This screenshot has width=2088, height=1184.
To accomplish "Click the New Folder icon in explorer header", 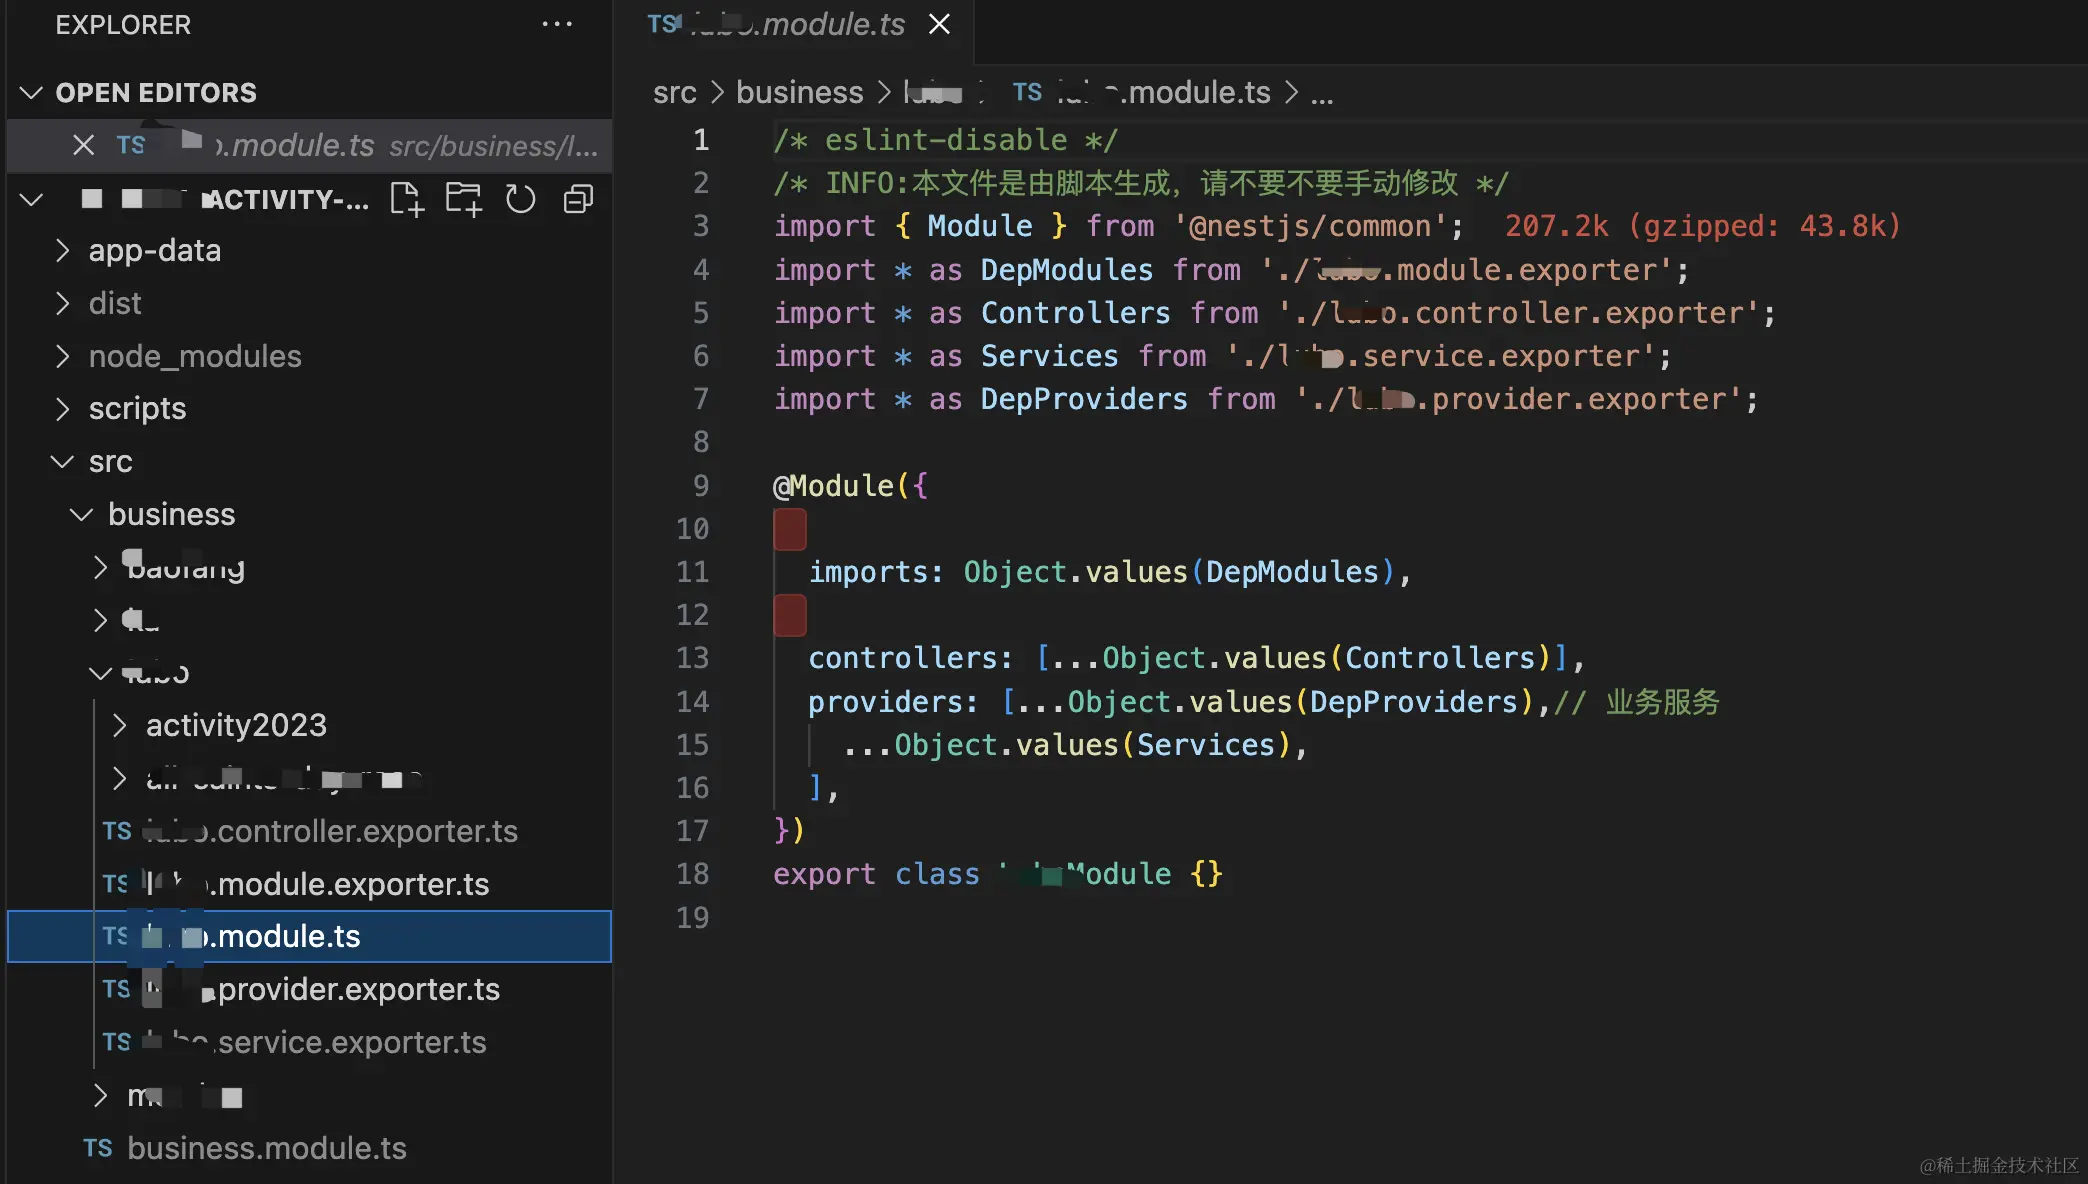I will click(x=463, y=199).
